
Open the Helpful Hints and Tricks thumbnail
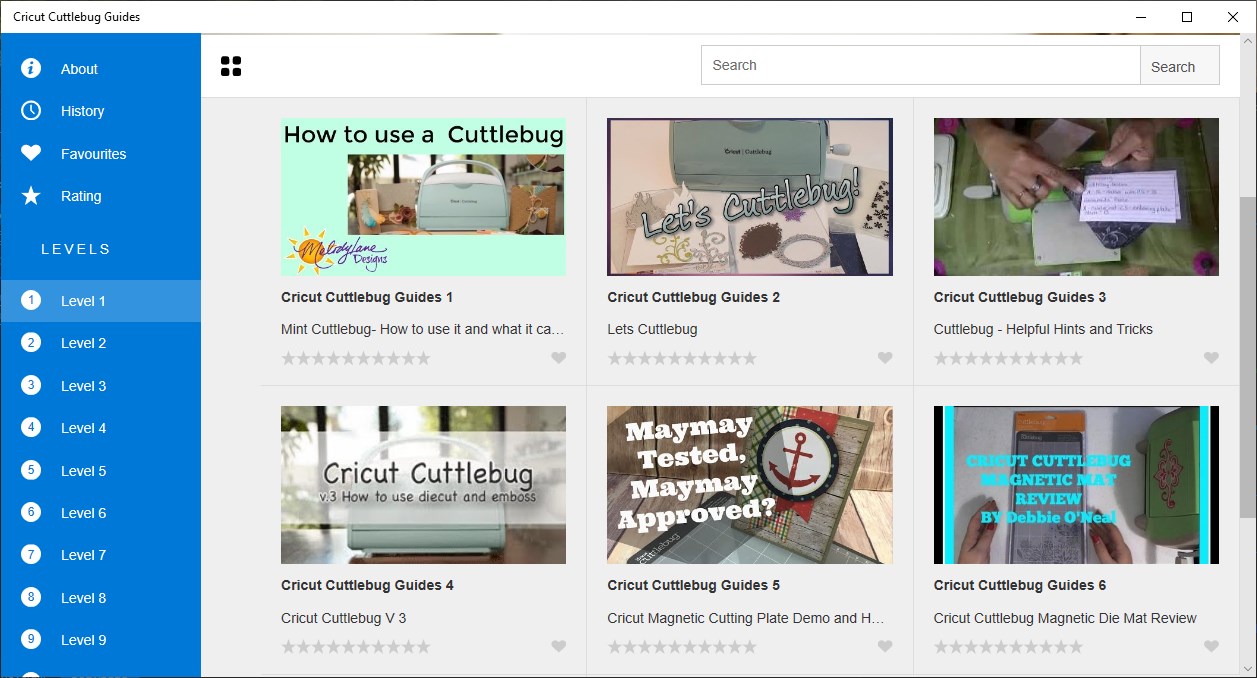1076,197
